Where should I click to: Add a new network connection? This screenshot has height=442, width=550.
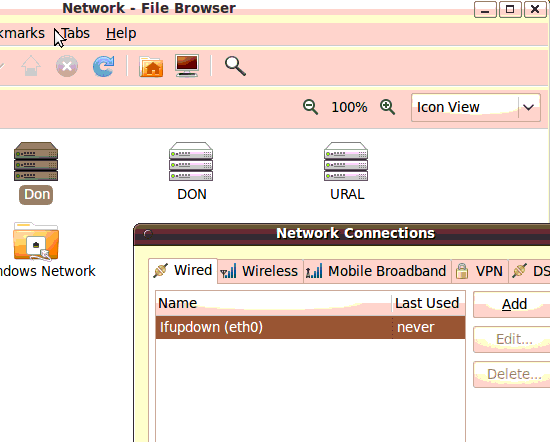point(512,304)
